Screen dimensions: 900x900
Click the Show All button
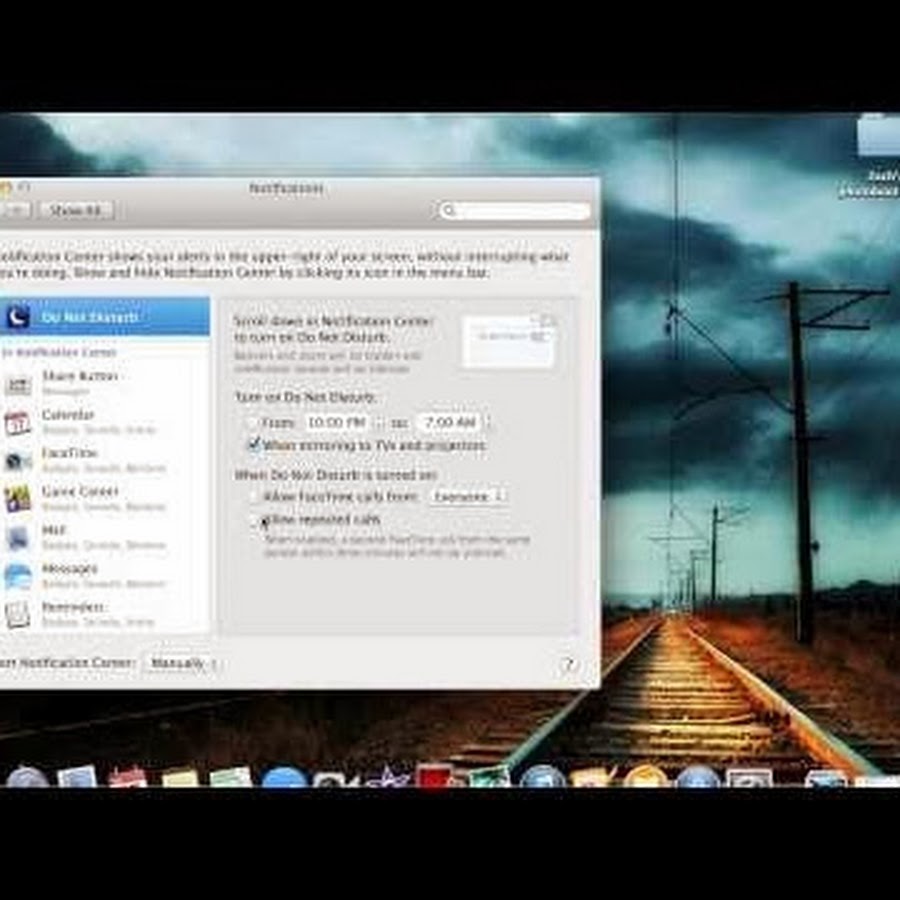click(76, 210)
